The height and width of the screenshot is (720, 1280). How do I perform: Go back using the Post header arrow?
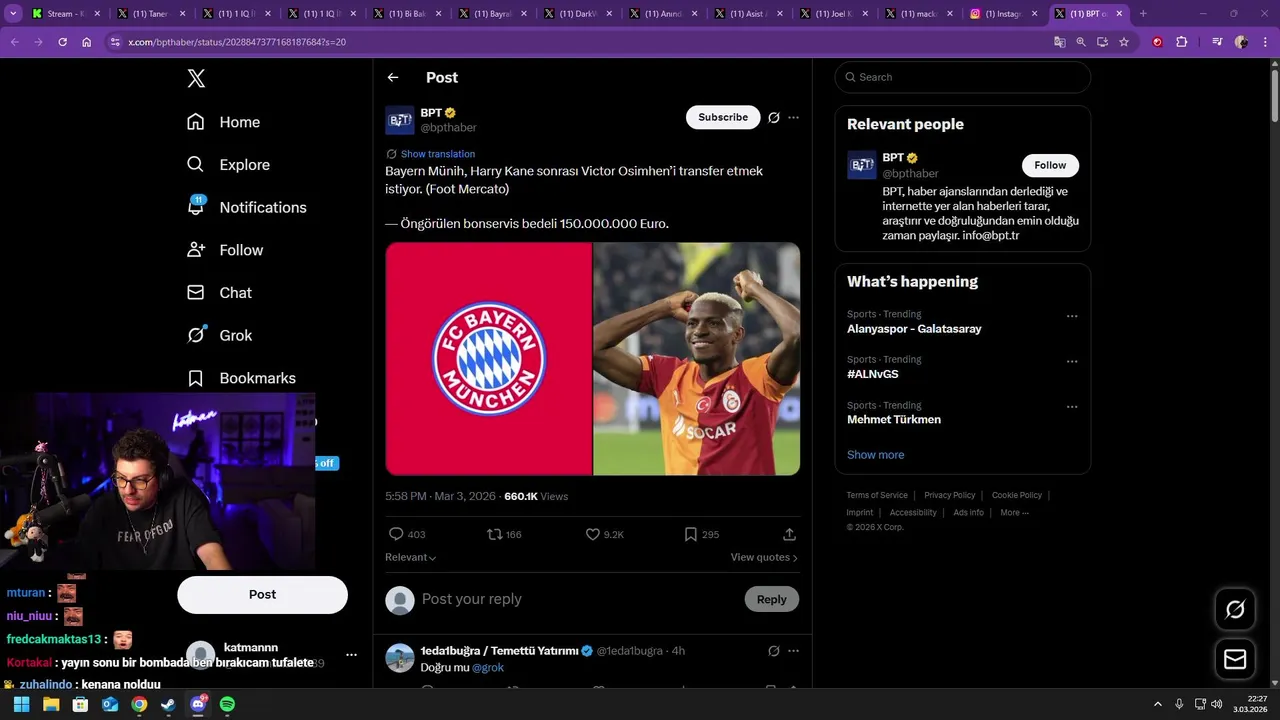point(393,77)
